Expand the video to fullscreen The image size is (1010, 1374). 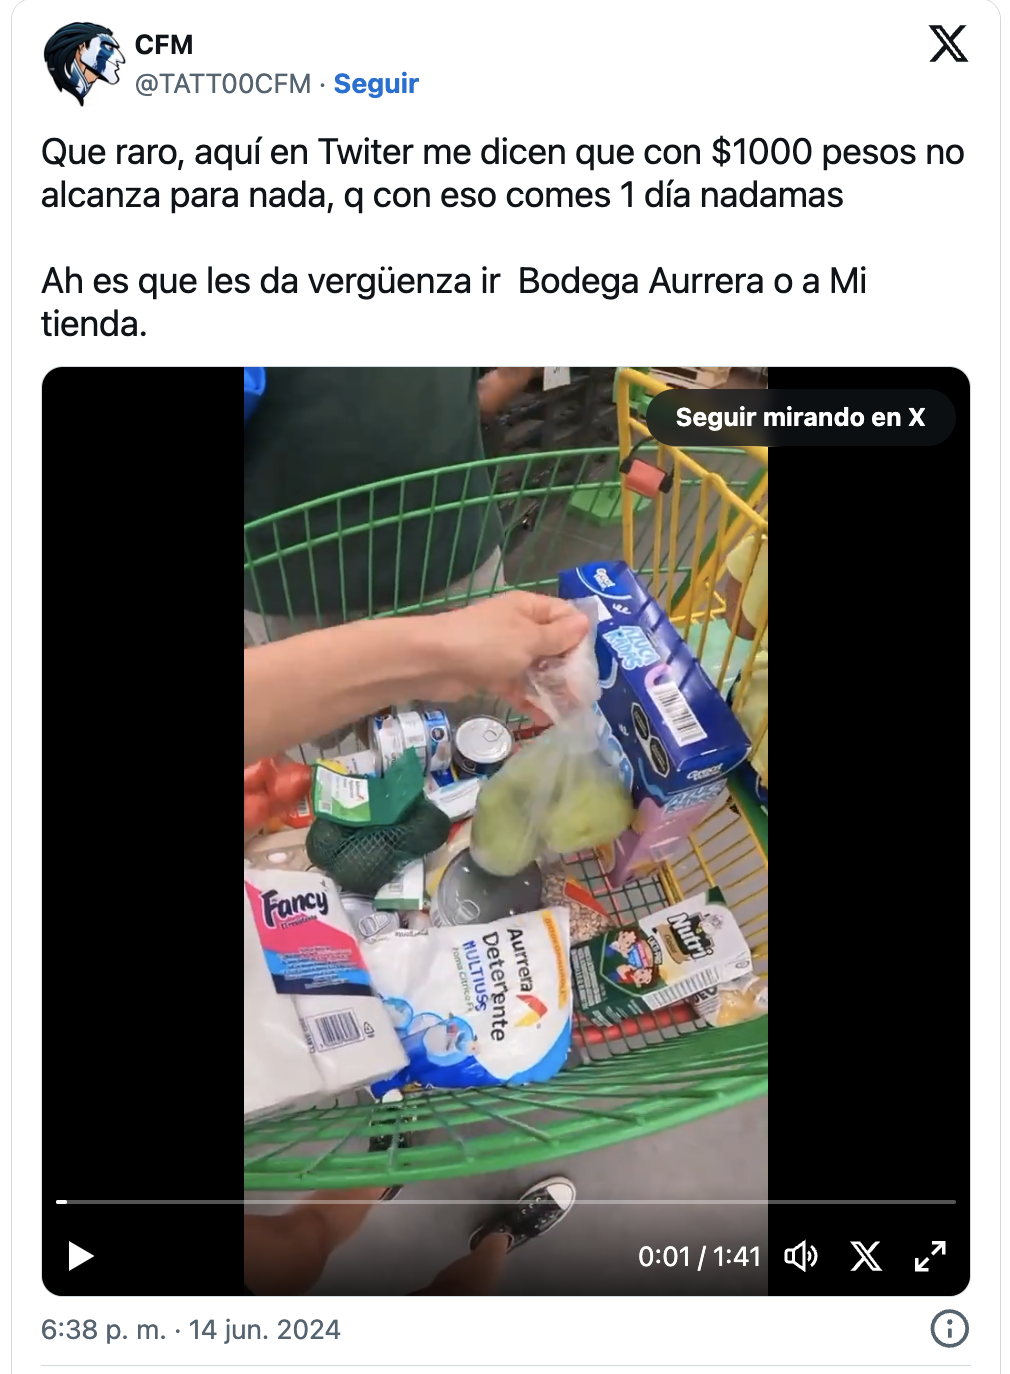point(930,1256)
